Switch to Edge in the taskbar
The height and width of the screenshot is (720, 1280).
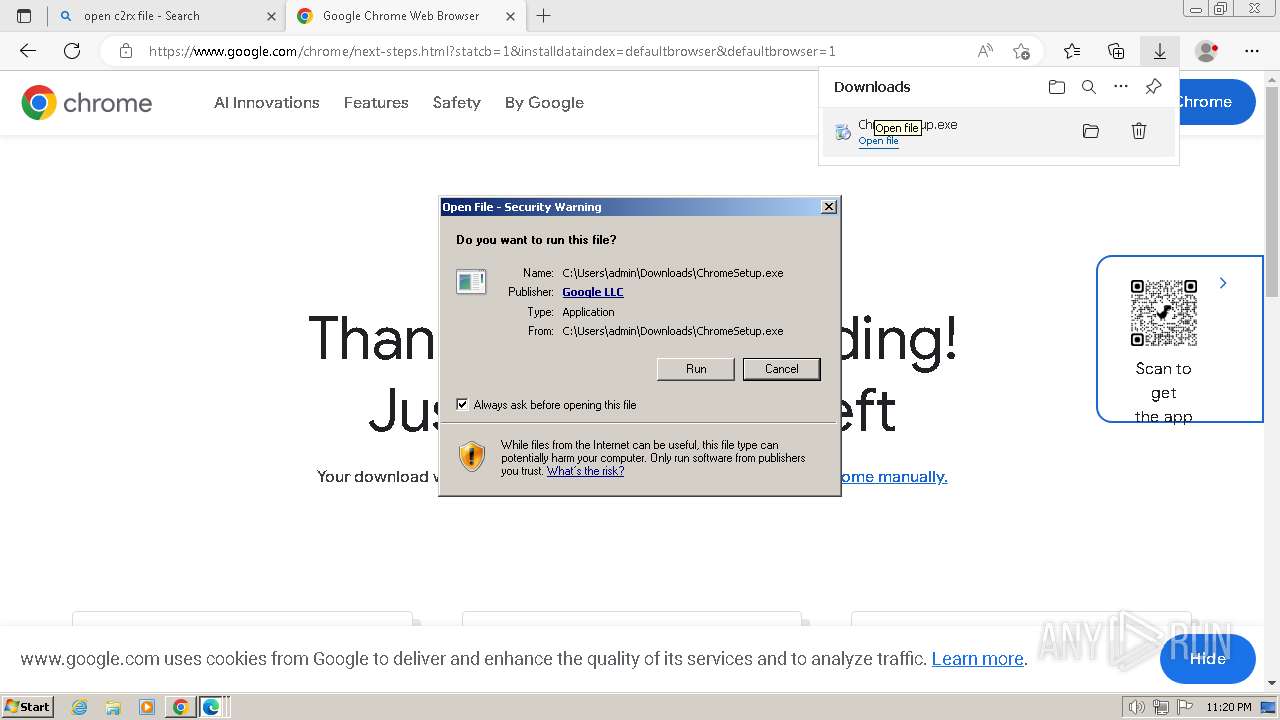click(x=211, y=707)
